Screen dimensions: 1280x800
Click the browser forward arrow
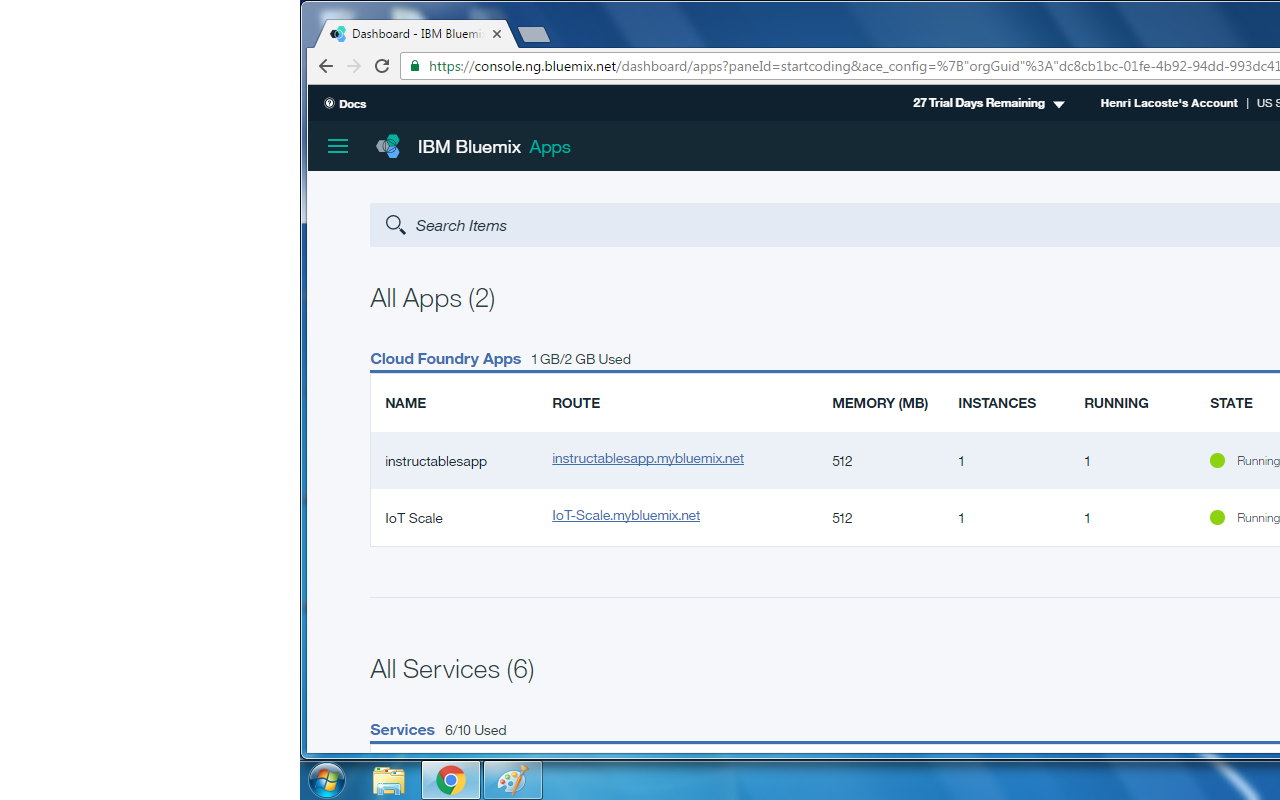coord(354,66)
